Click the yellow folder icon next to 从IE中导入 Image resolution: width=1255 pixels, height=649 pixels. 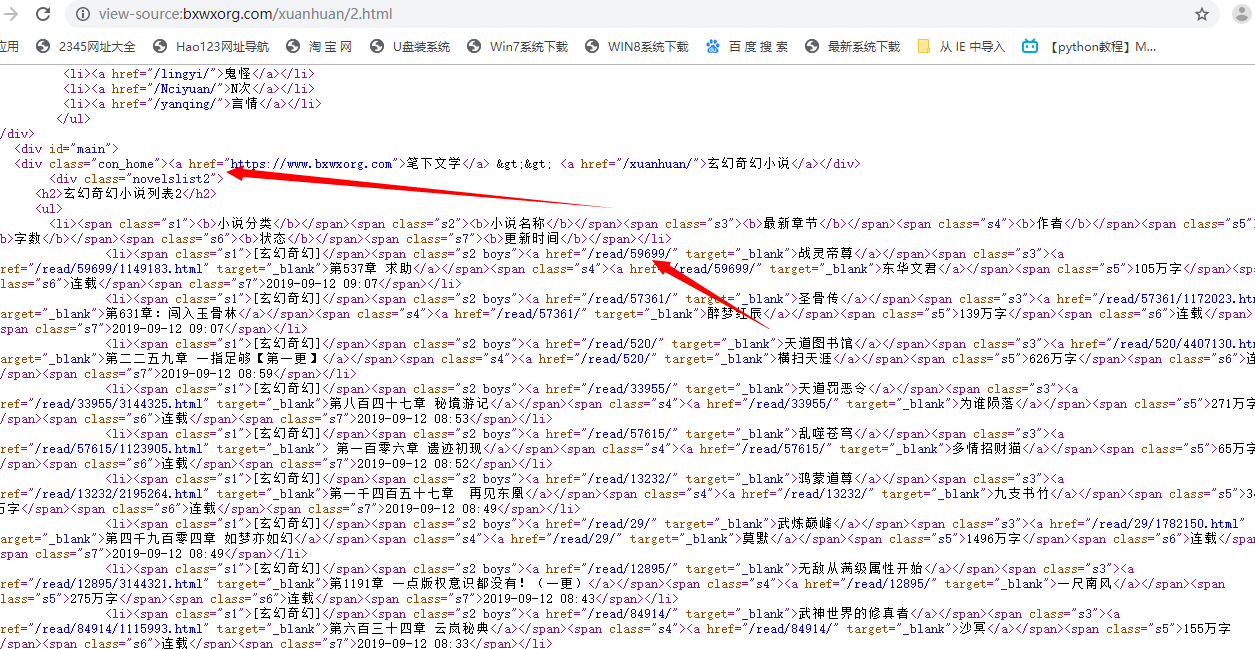923,45
